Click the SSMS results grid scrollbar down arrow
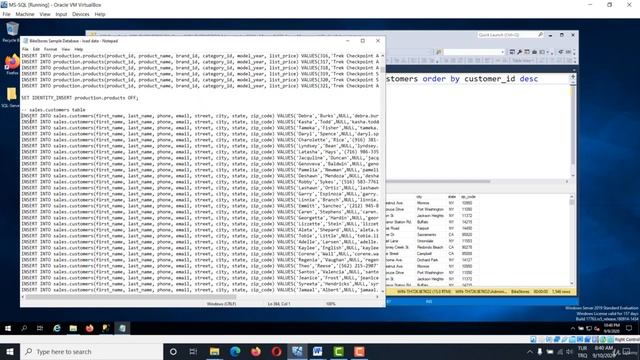Image resolution: width=640 pixels, height=360 pixels. pos(572,283)
